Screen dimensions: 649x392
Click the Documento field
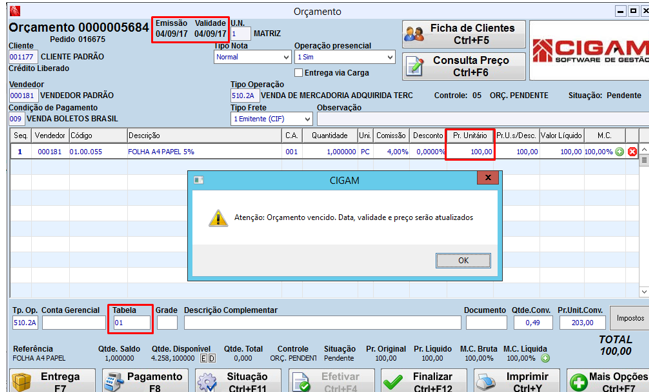[486, 322]
